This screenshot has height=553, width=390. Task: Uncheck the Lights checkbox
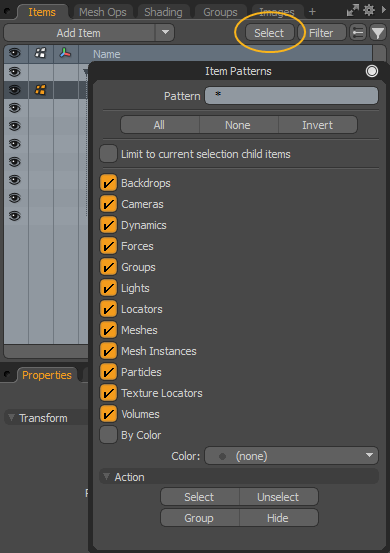coord(108,288)
